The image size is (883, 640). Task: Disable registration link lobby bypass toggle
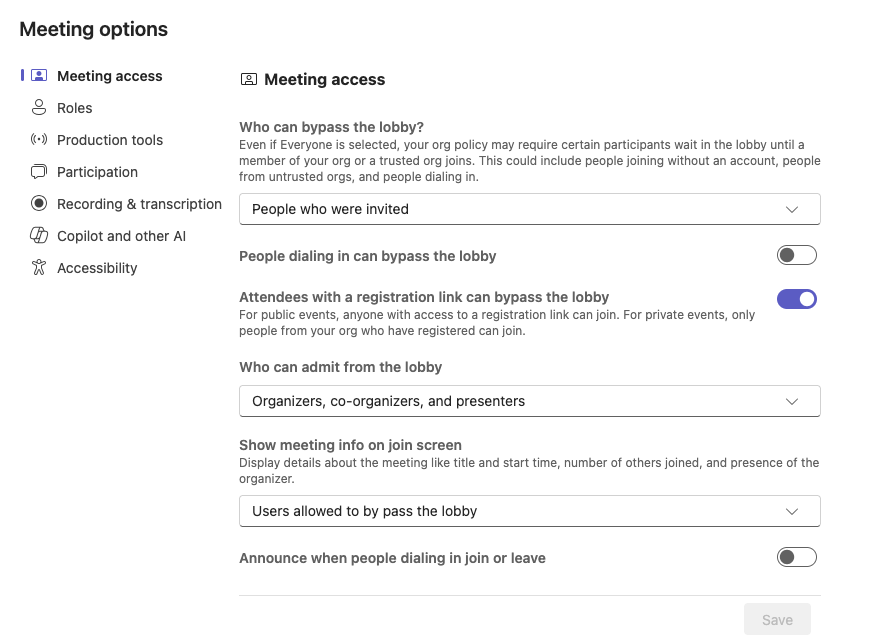797,298
